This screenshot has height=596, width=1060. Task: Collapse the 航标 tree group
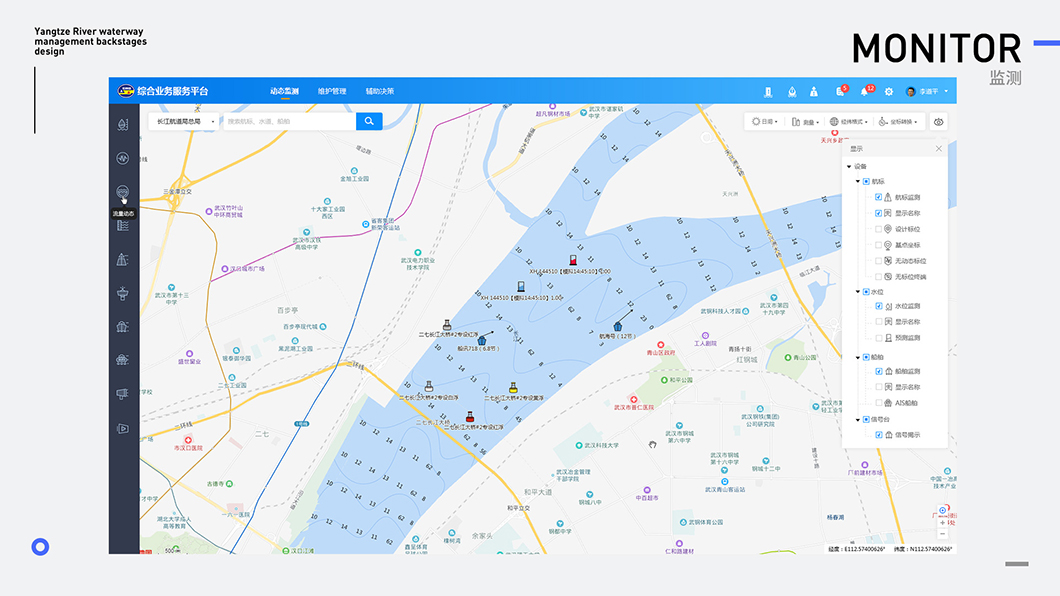(x=858, y=181)
